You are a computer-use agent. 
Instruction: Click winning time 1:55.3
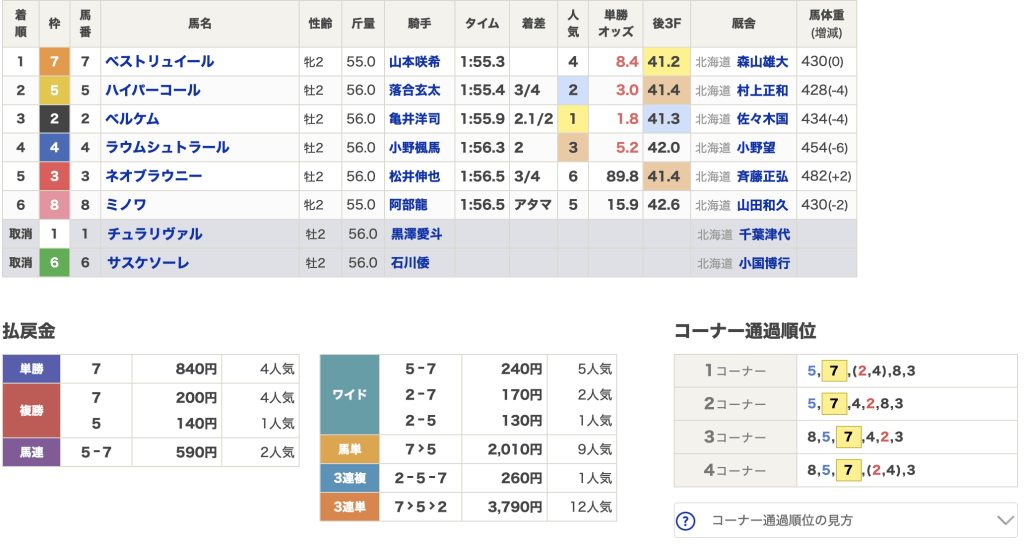click(x=482, y=61)
